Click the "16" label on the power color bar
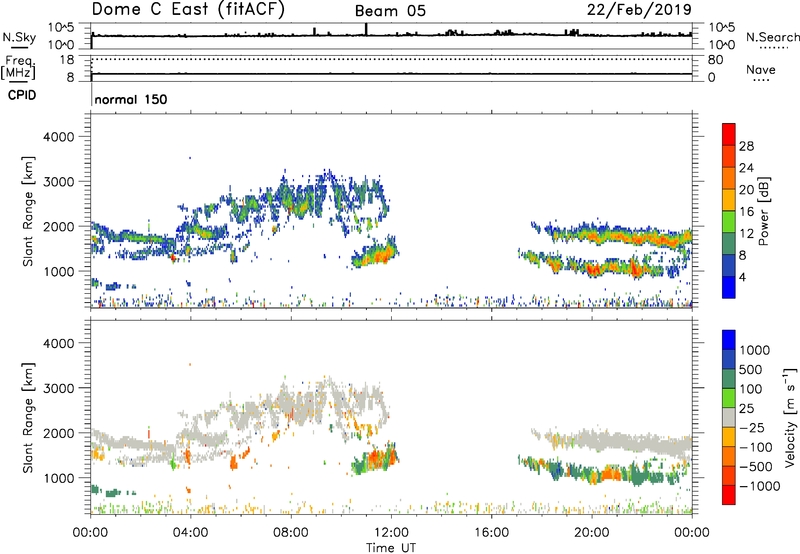The height and width of the screenshot is (554, 800). (x=746, y=212)
